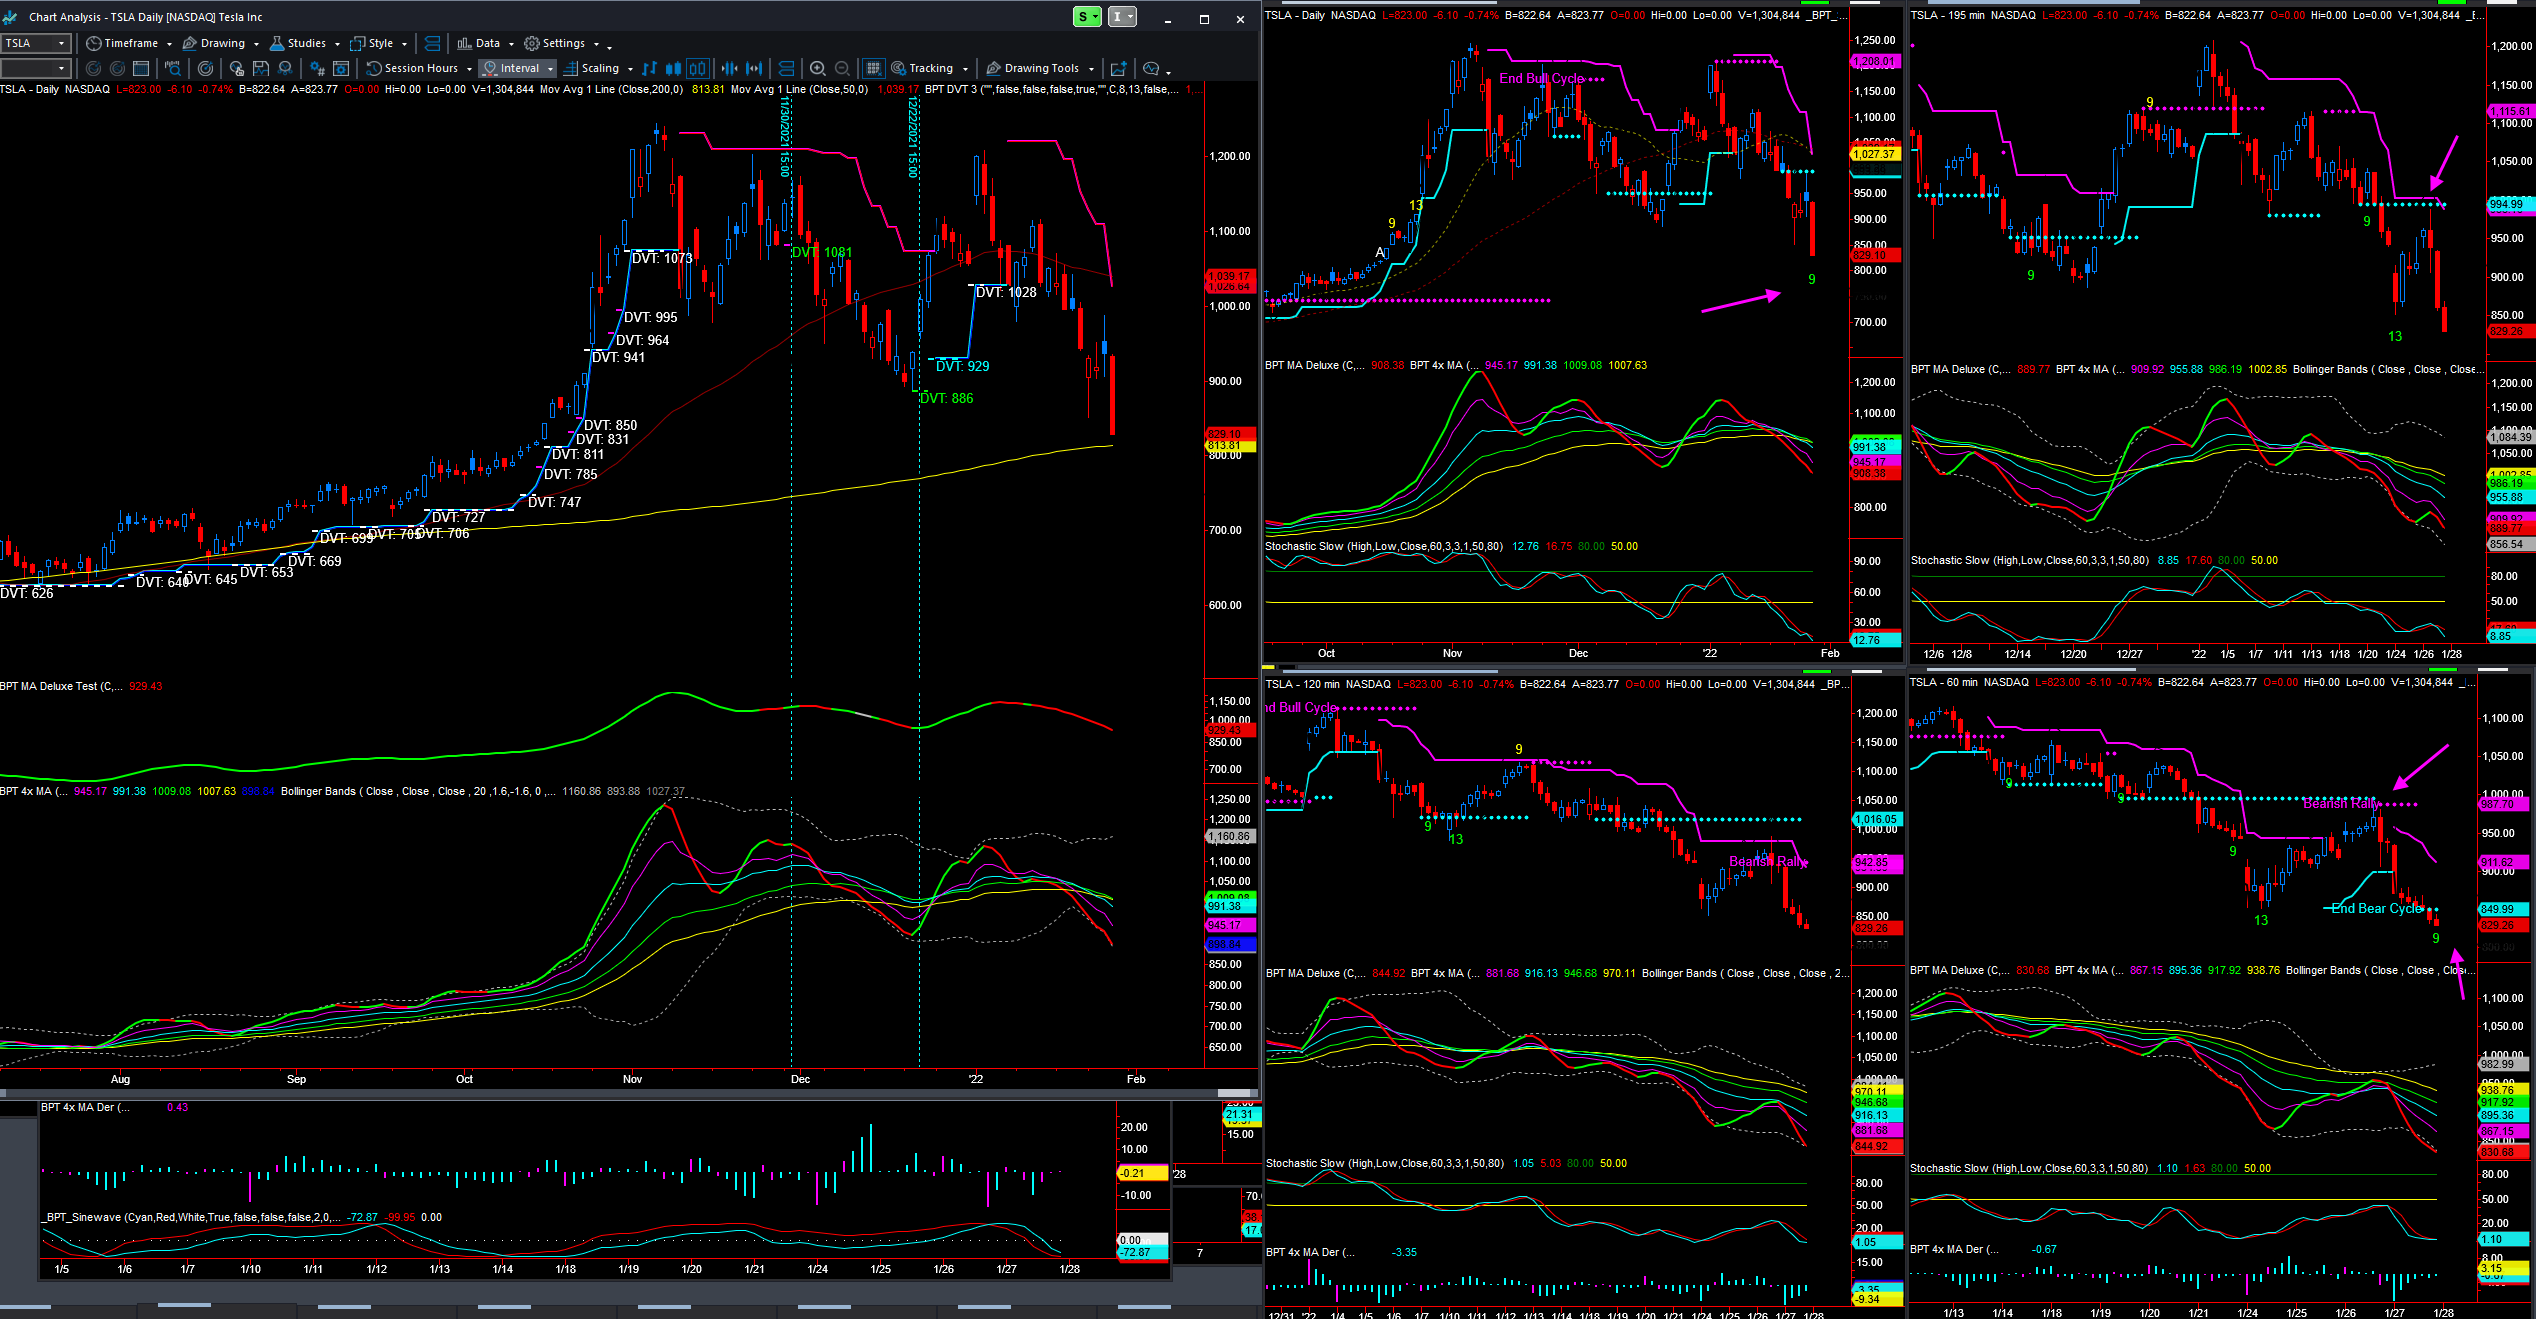The image size is (2536, 1319).
Task: Click the chat bubble with pulse line icon
Action: (1151, 68)
